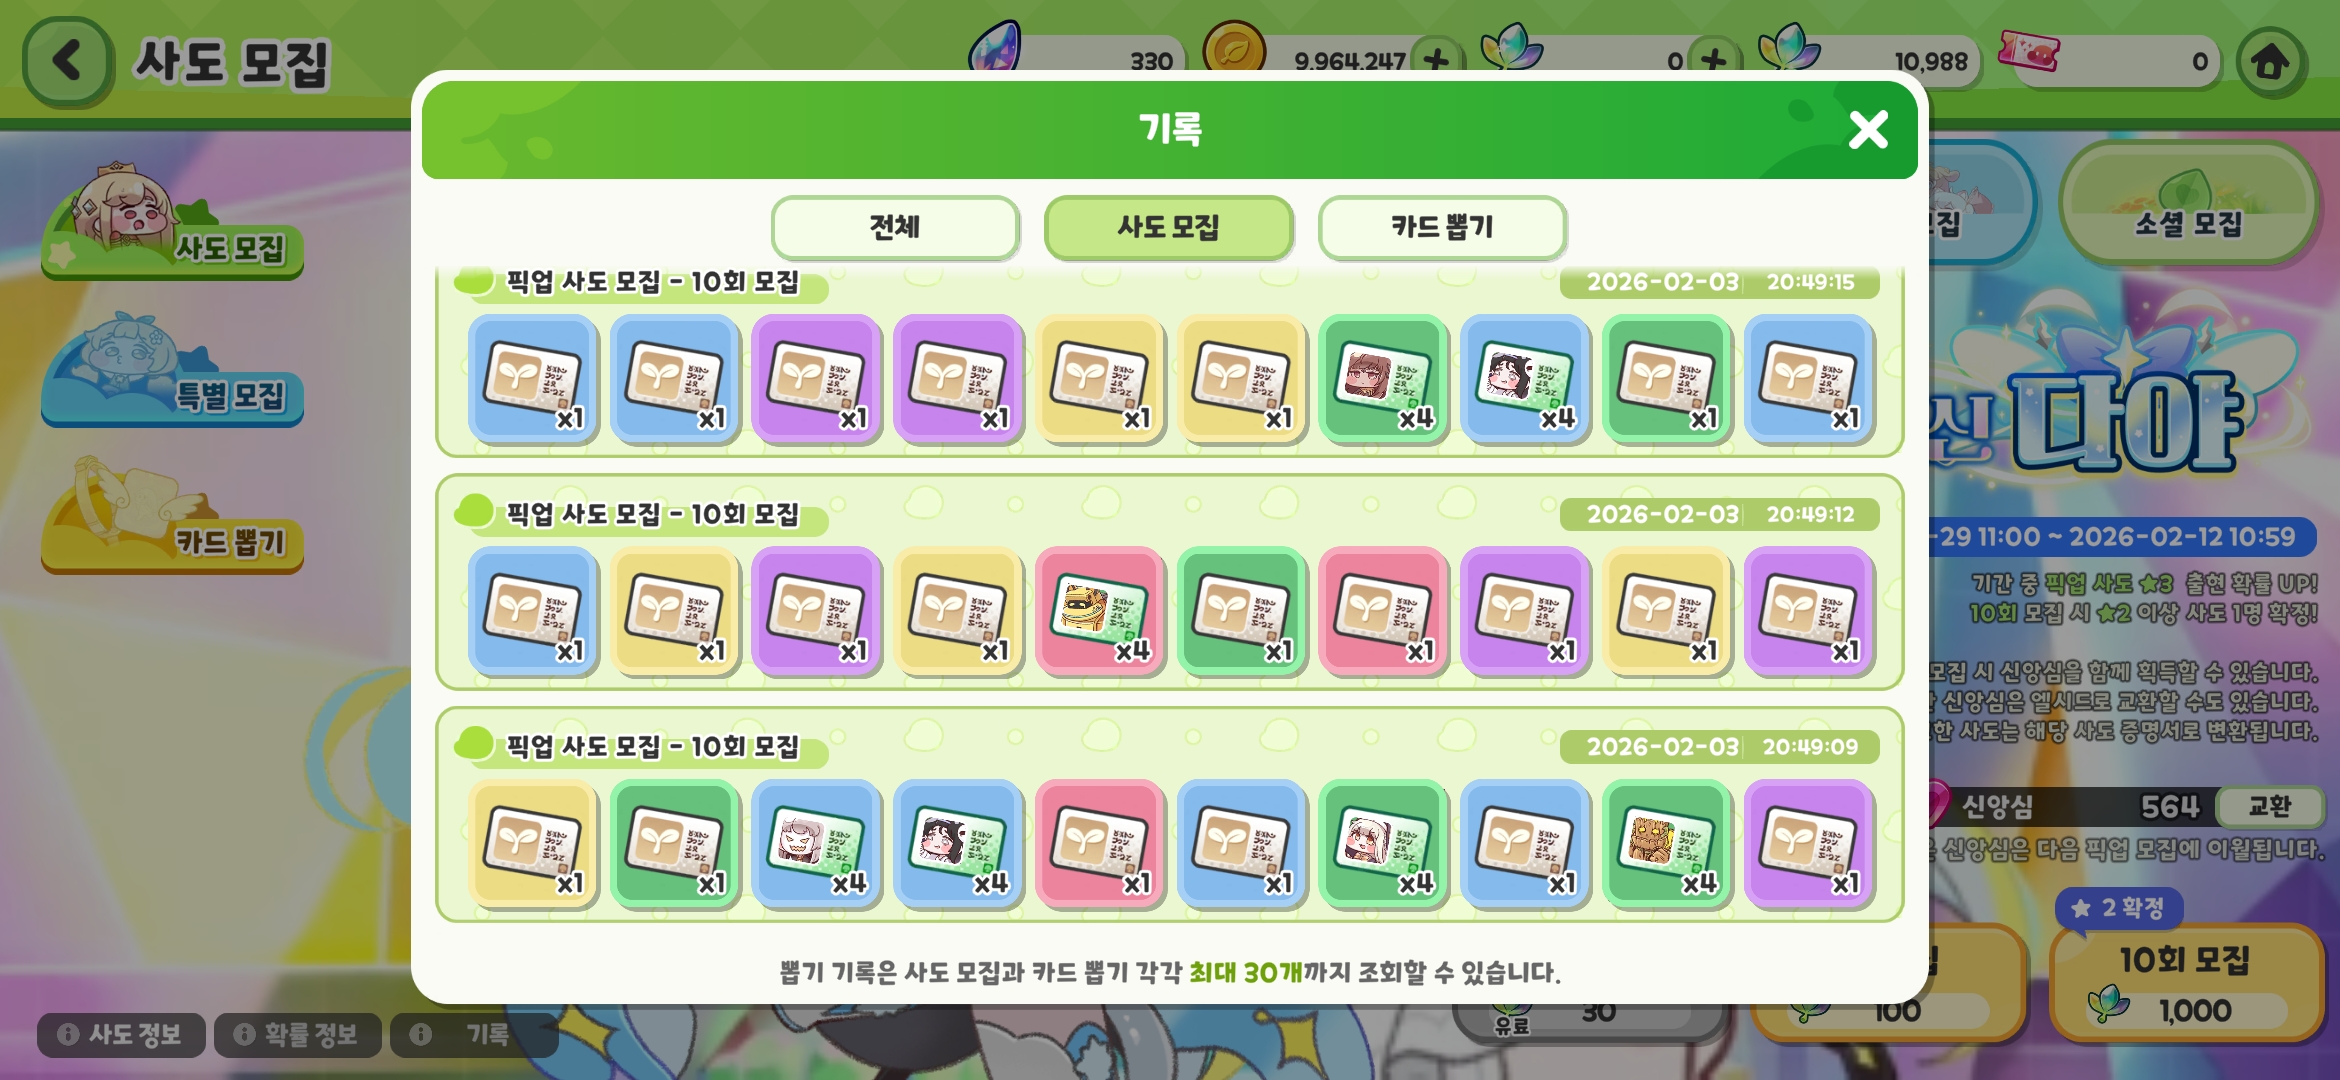Tap the home icon in top bar
Viewport: 2340px width, 1080px height.
pos(2271,62)
